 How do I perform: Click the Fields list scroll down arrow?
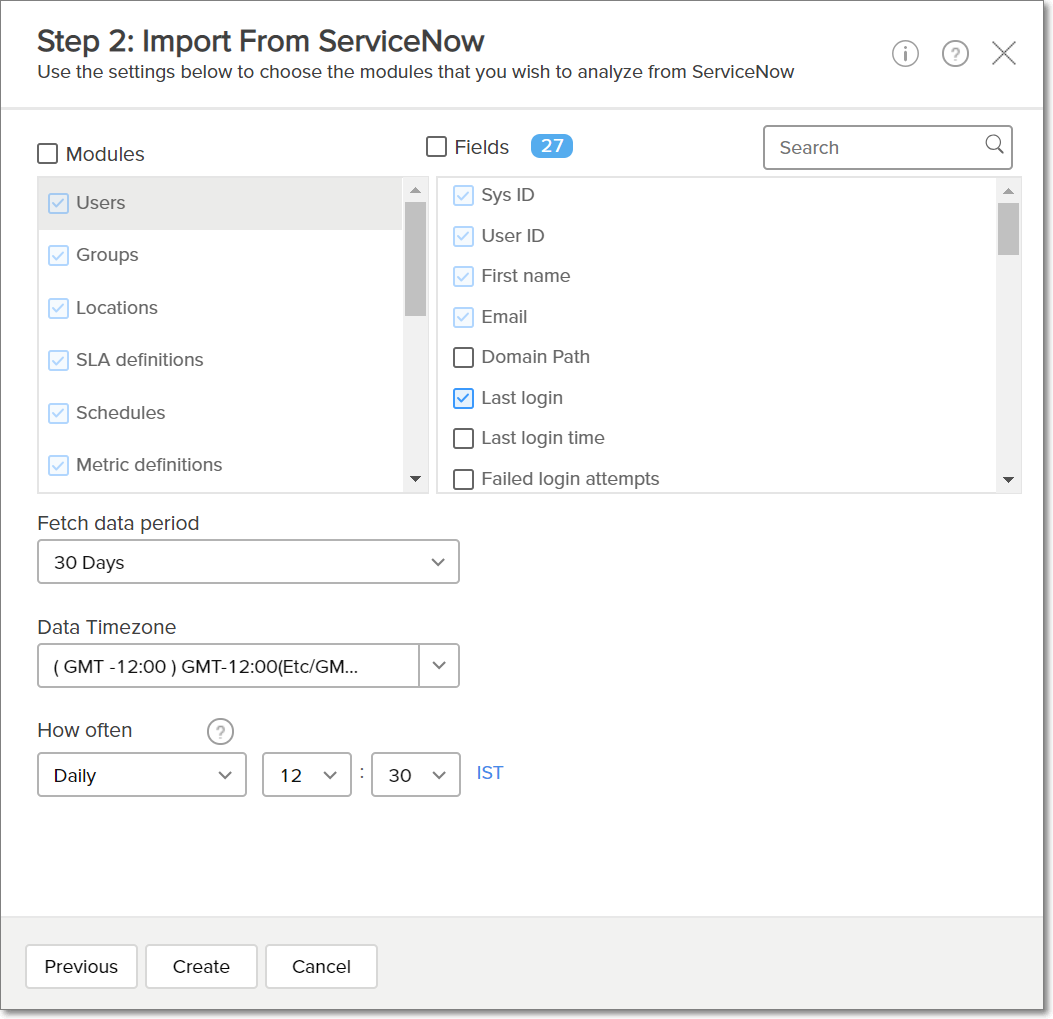pos(1009,480)
